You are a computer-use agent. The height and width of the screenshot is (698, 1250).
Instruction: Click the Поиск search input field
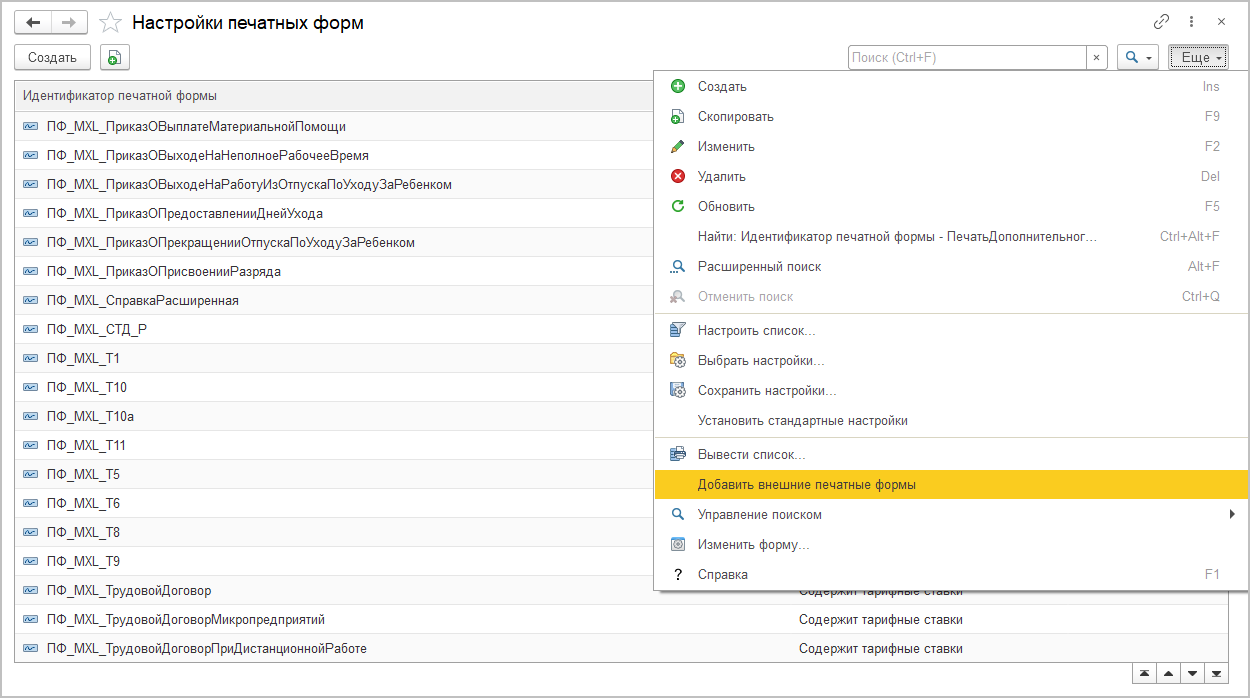(x=966, y=58)
